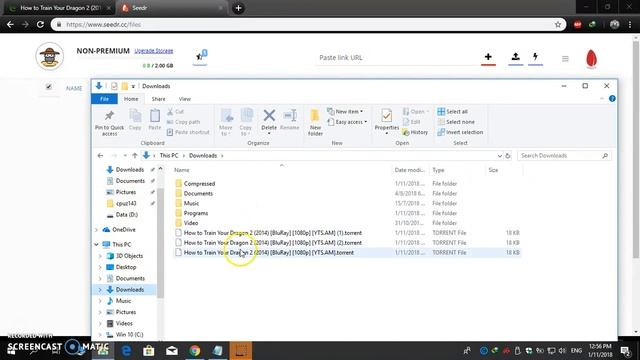Expand the Desktop node under This PC
The width and height of the screenshot is (640, 360).
point(100,267)
